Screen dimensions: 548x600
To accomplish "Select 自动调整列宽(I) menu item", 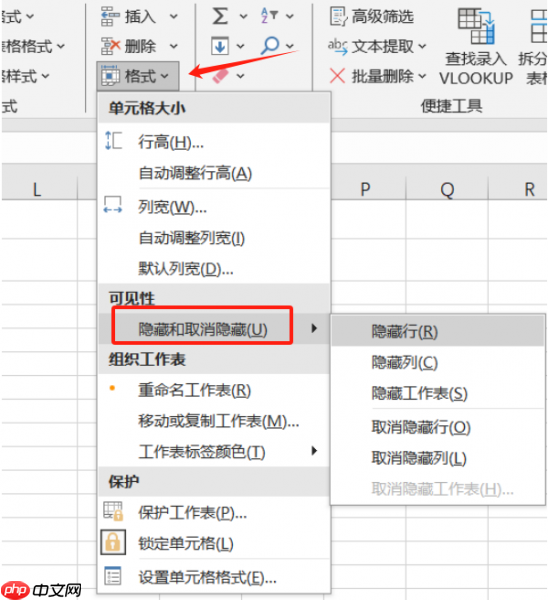I will point(214,238).
